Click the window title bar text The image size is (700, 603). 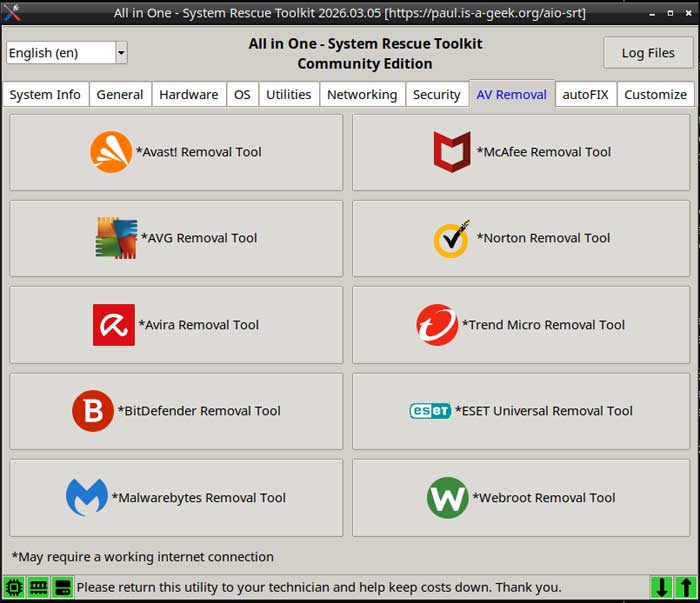click(350, 12)
